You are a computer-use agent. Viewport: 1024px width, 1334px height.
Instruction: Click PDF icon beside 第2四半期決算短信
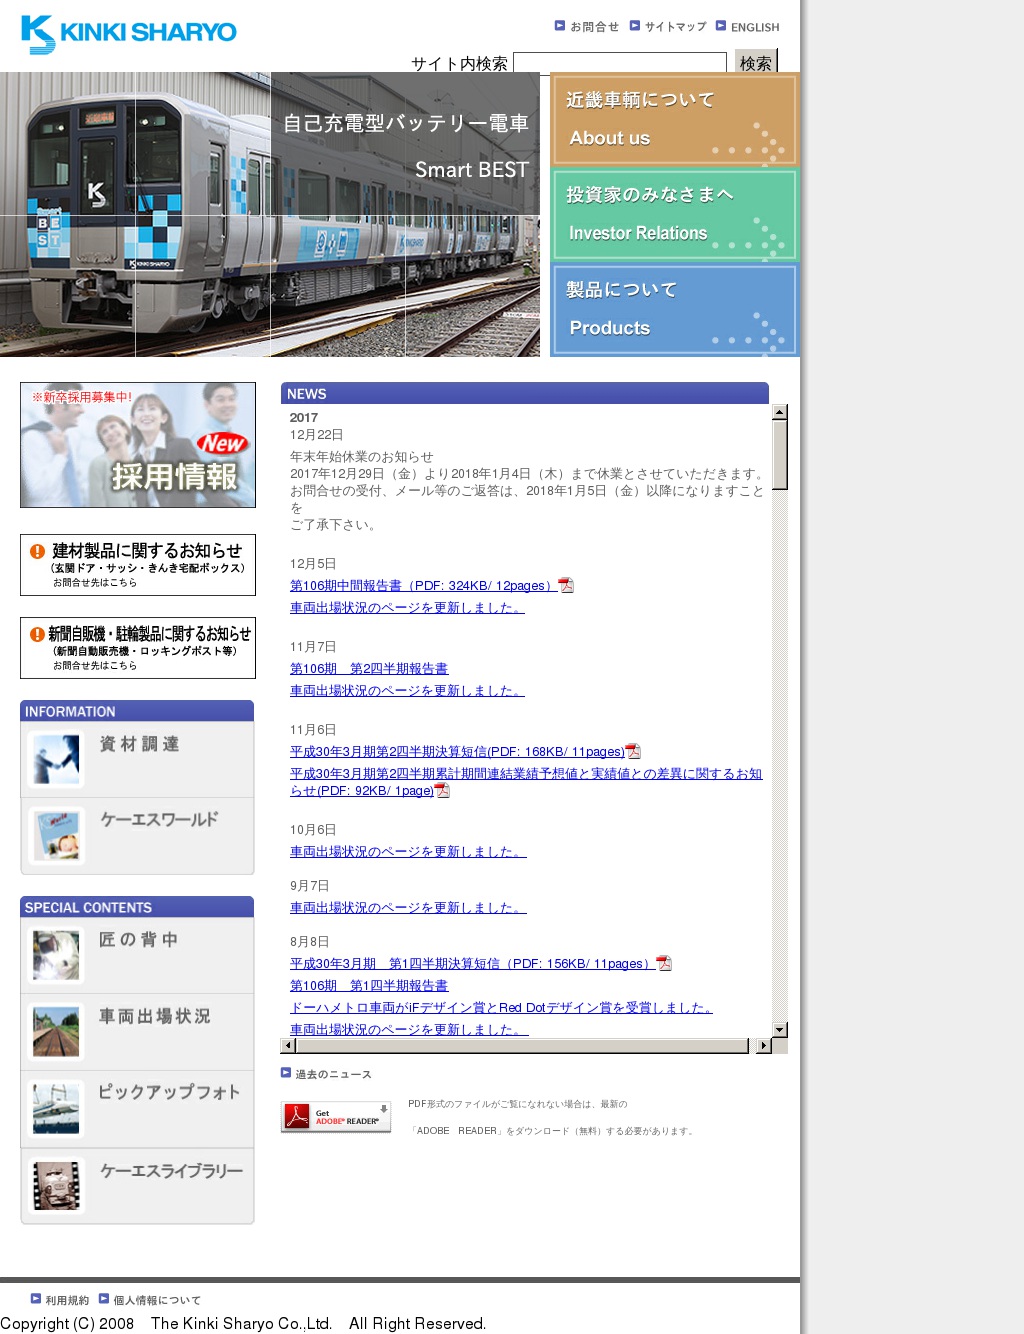pos(633,751)
